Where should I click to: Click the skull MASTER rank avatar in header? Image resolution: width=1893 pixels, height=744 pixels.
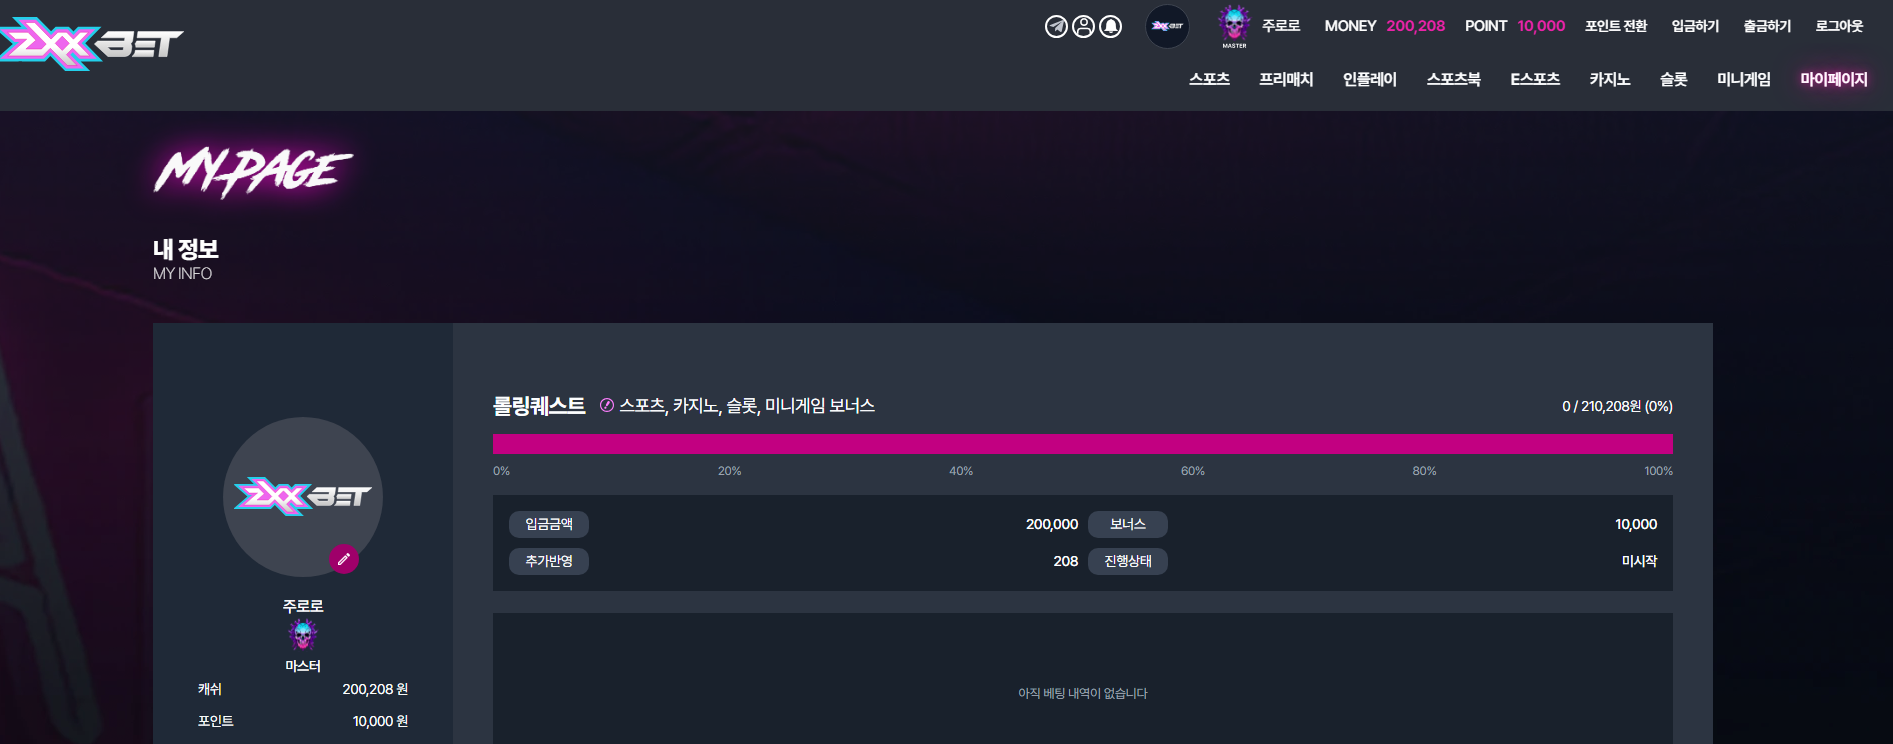[x=1234, y=24]
